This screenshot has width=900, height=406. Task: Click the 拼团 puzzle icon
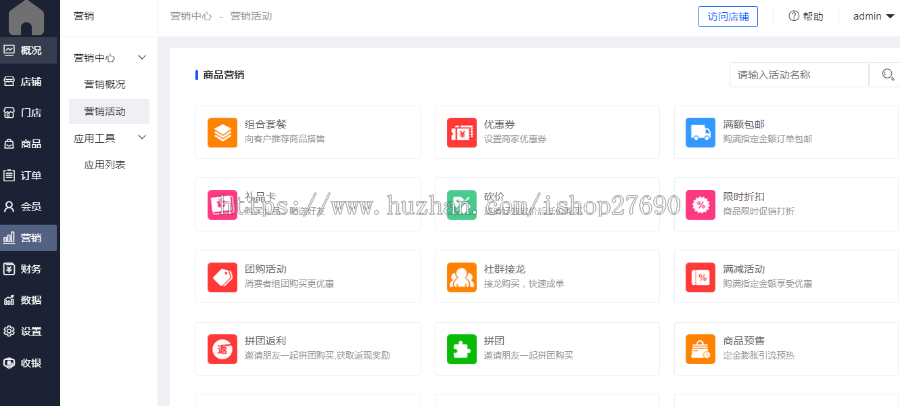(x=461, y=349)
